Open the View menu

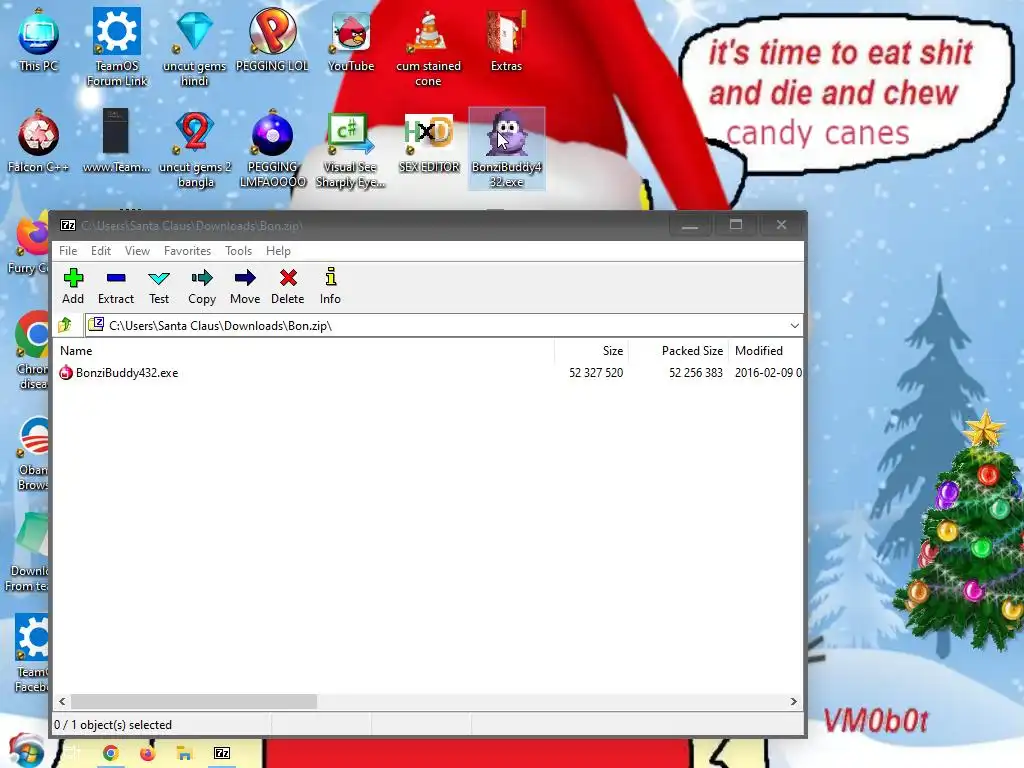(137, 251)
